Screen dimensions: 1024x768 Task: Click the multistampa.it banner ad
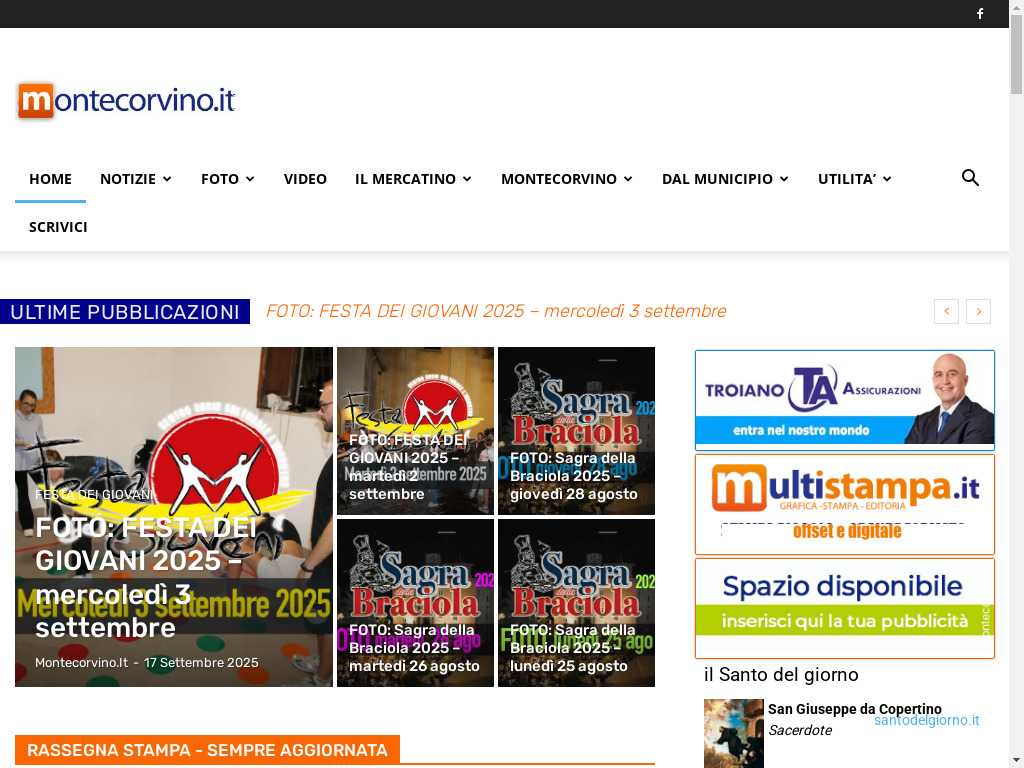point(844,504)
